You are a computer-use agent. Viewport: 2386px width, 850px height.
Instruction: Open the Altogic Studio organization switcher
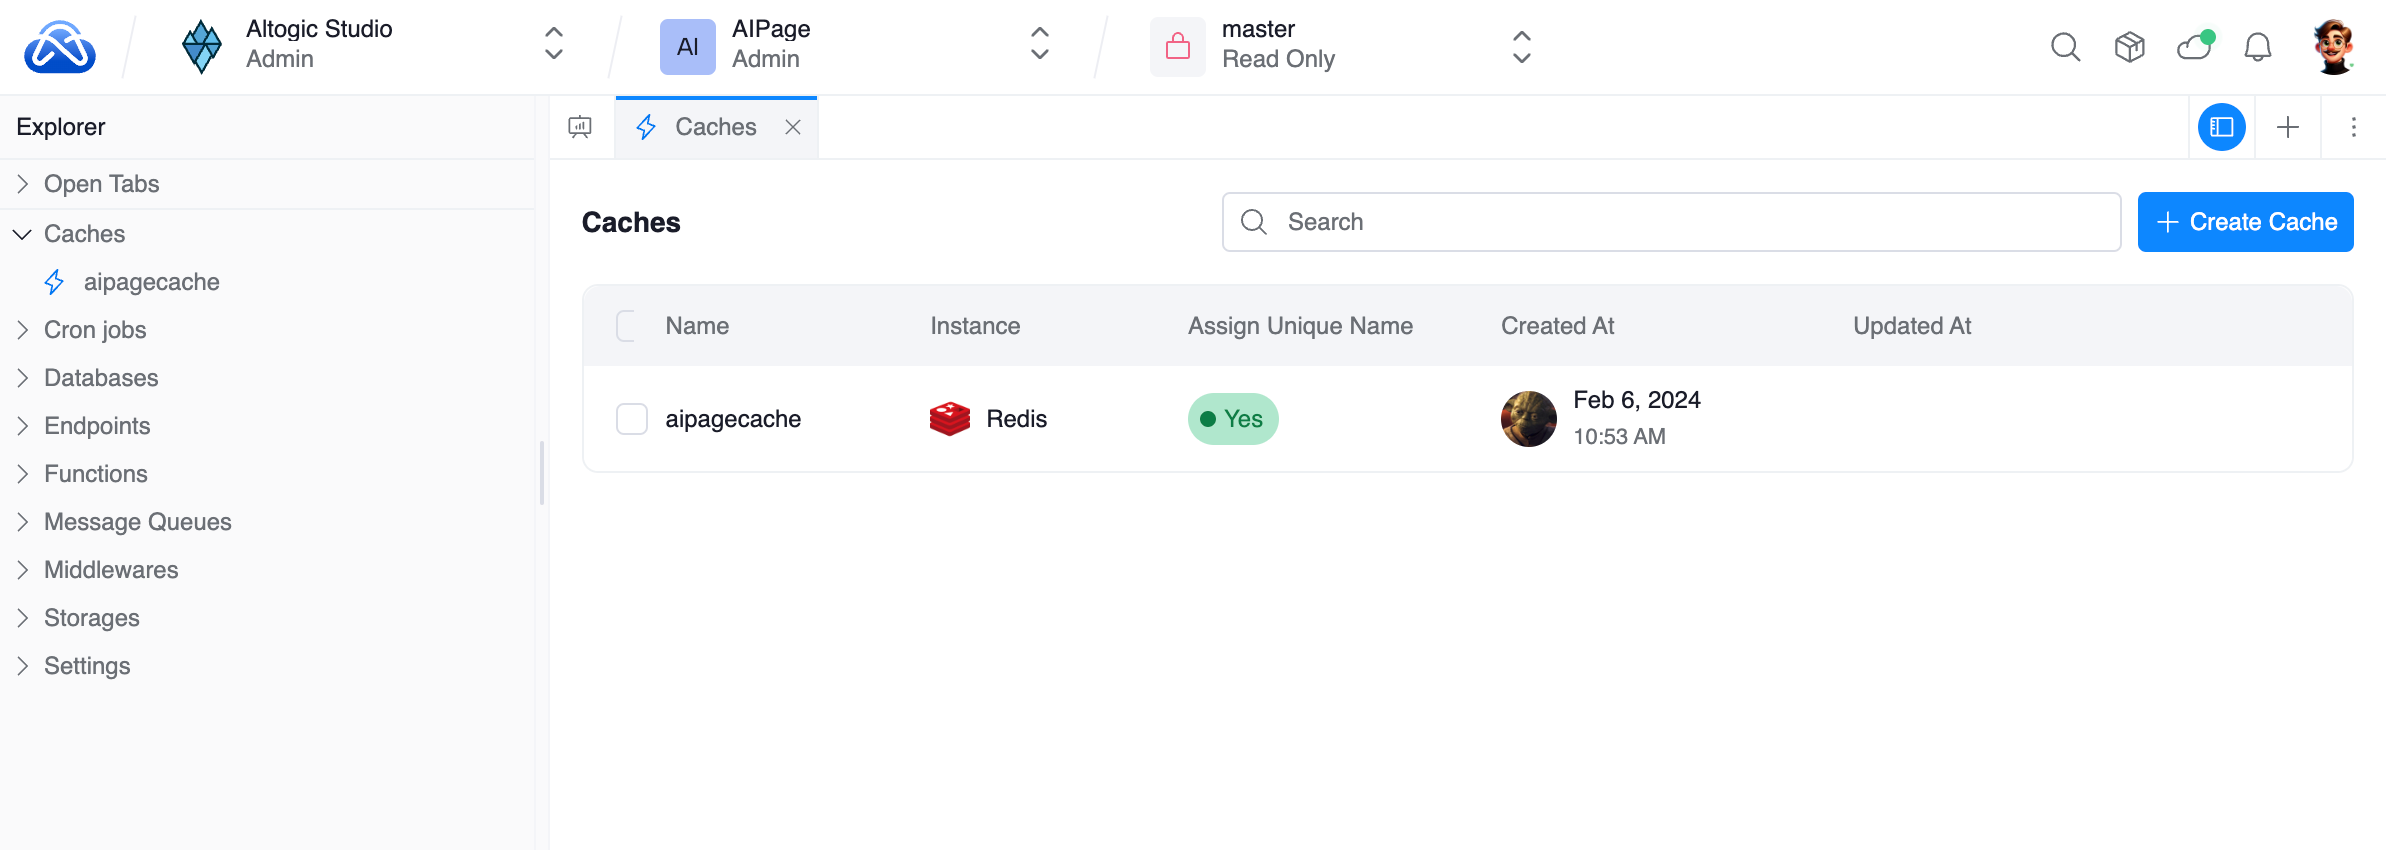pos(370,45)
